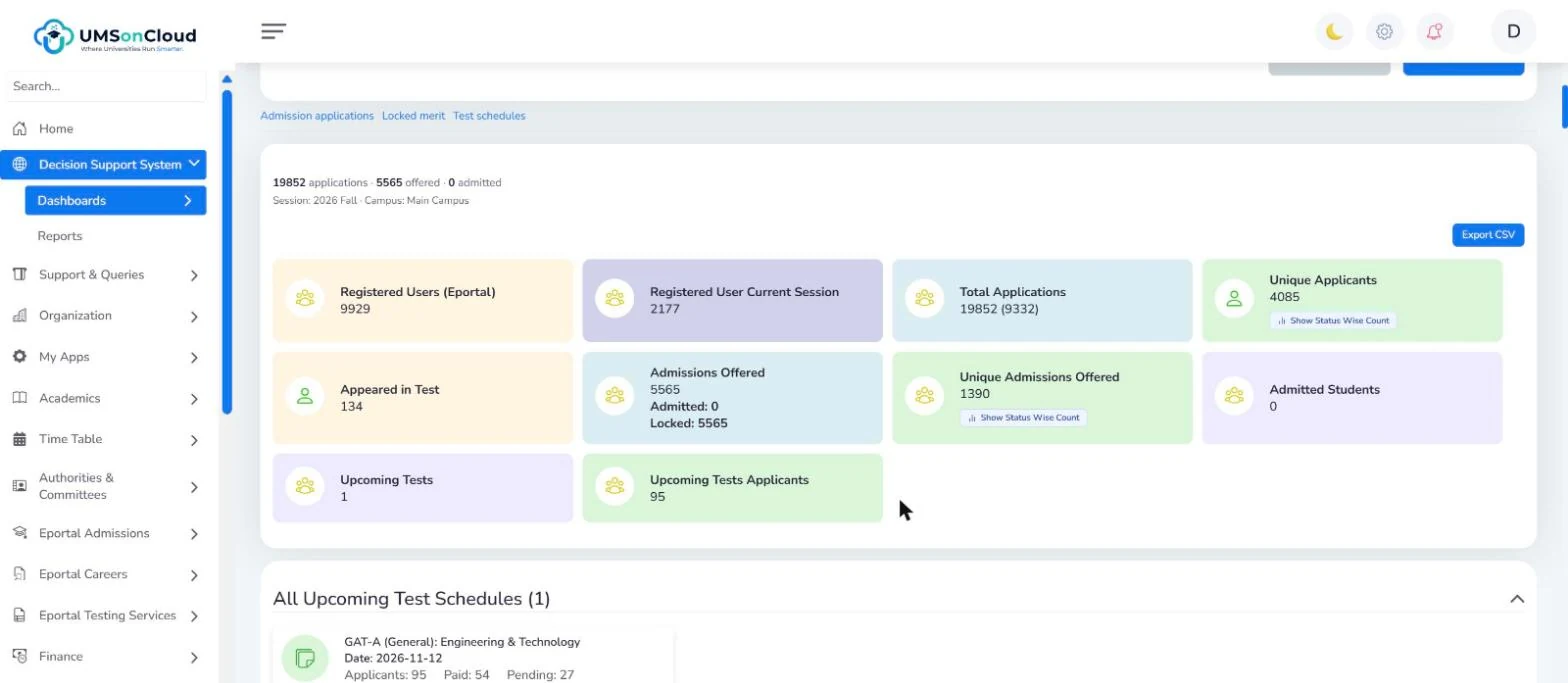Collapse All Upcoming Test Schedules section
The height and width of the screenshot is (683, 1568).
[x=1517, y=599]
